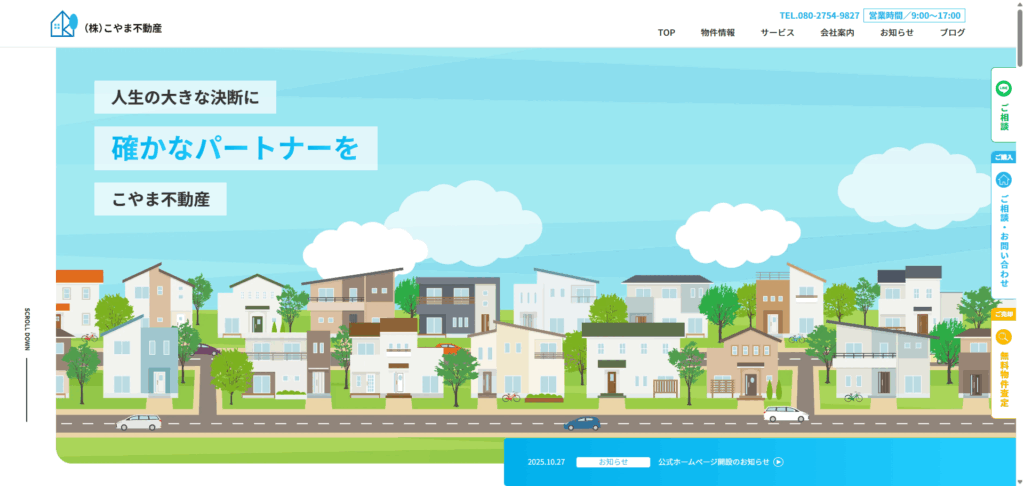Click the orange magnifier appraisal icon
Screen dimensions: 1024x486
(x=1003, y=337)
